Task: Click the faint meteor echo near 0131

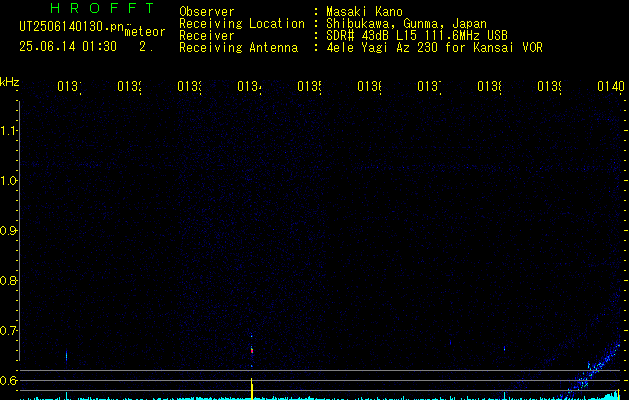Action: [66, 355]
